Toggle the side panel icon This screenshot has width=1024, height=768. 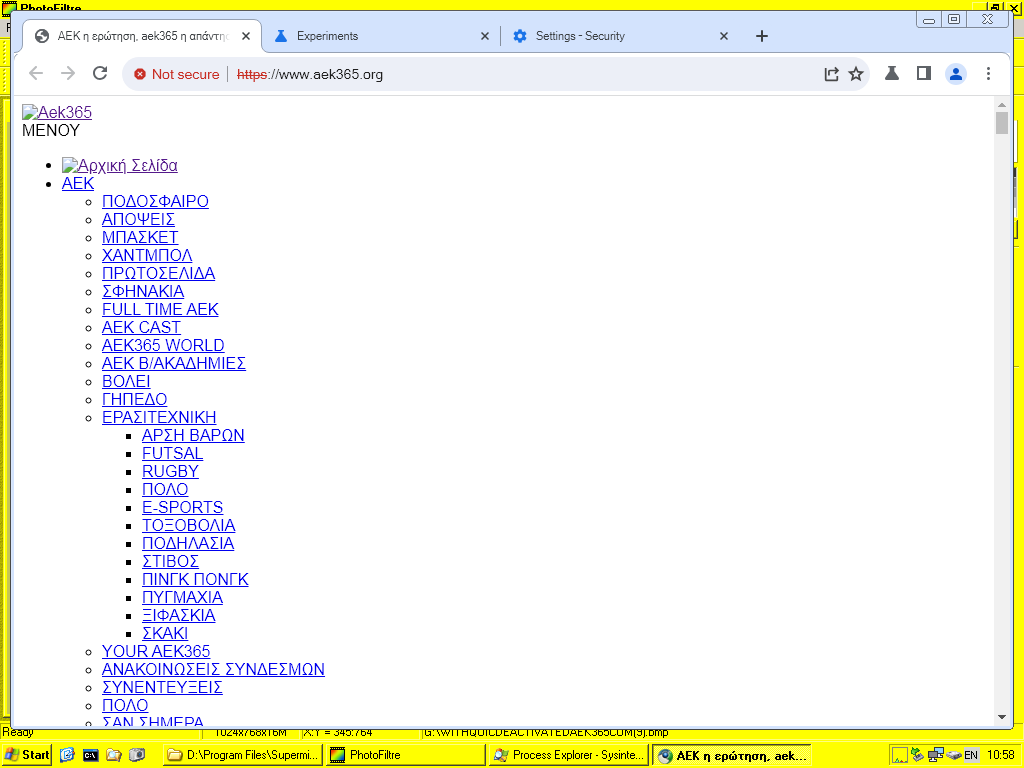(923, 74)
